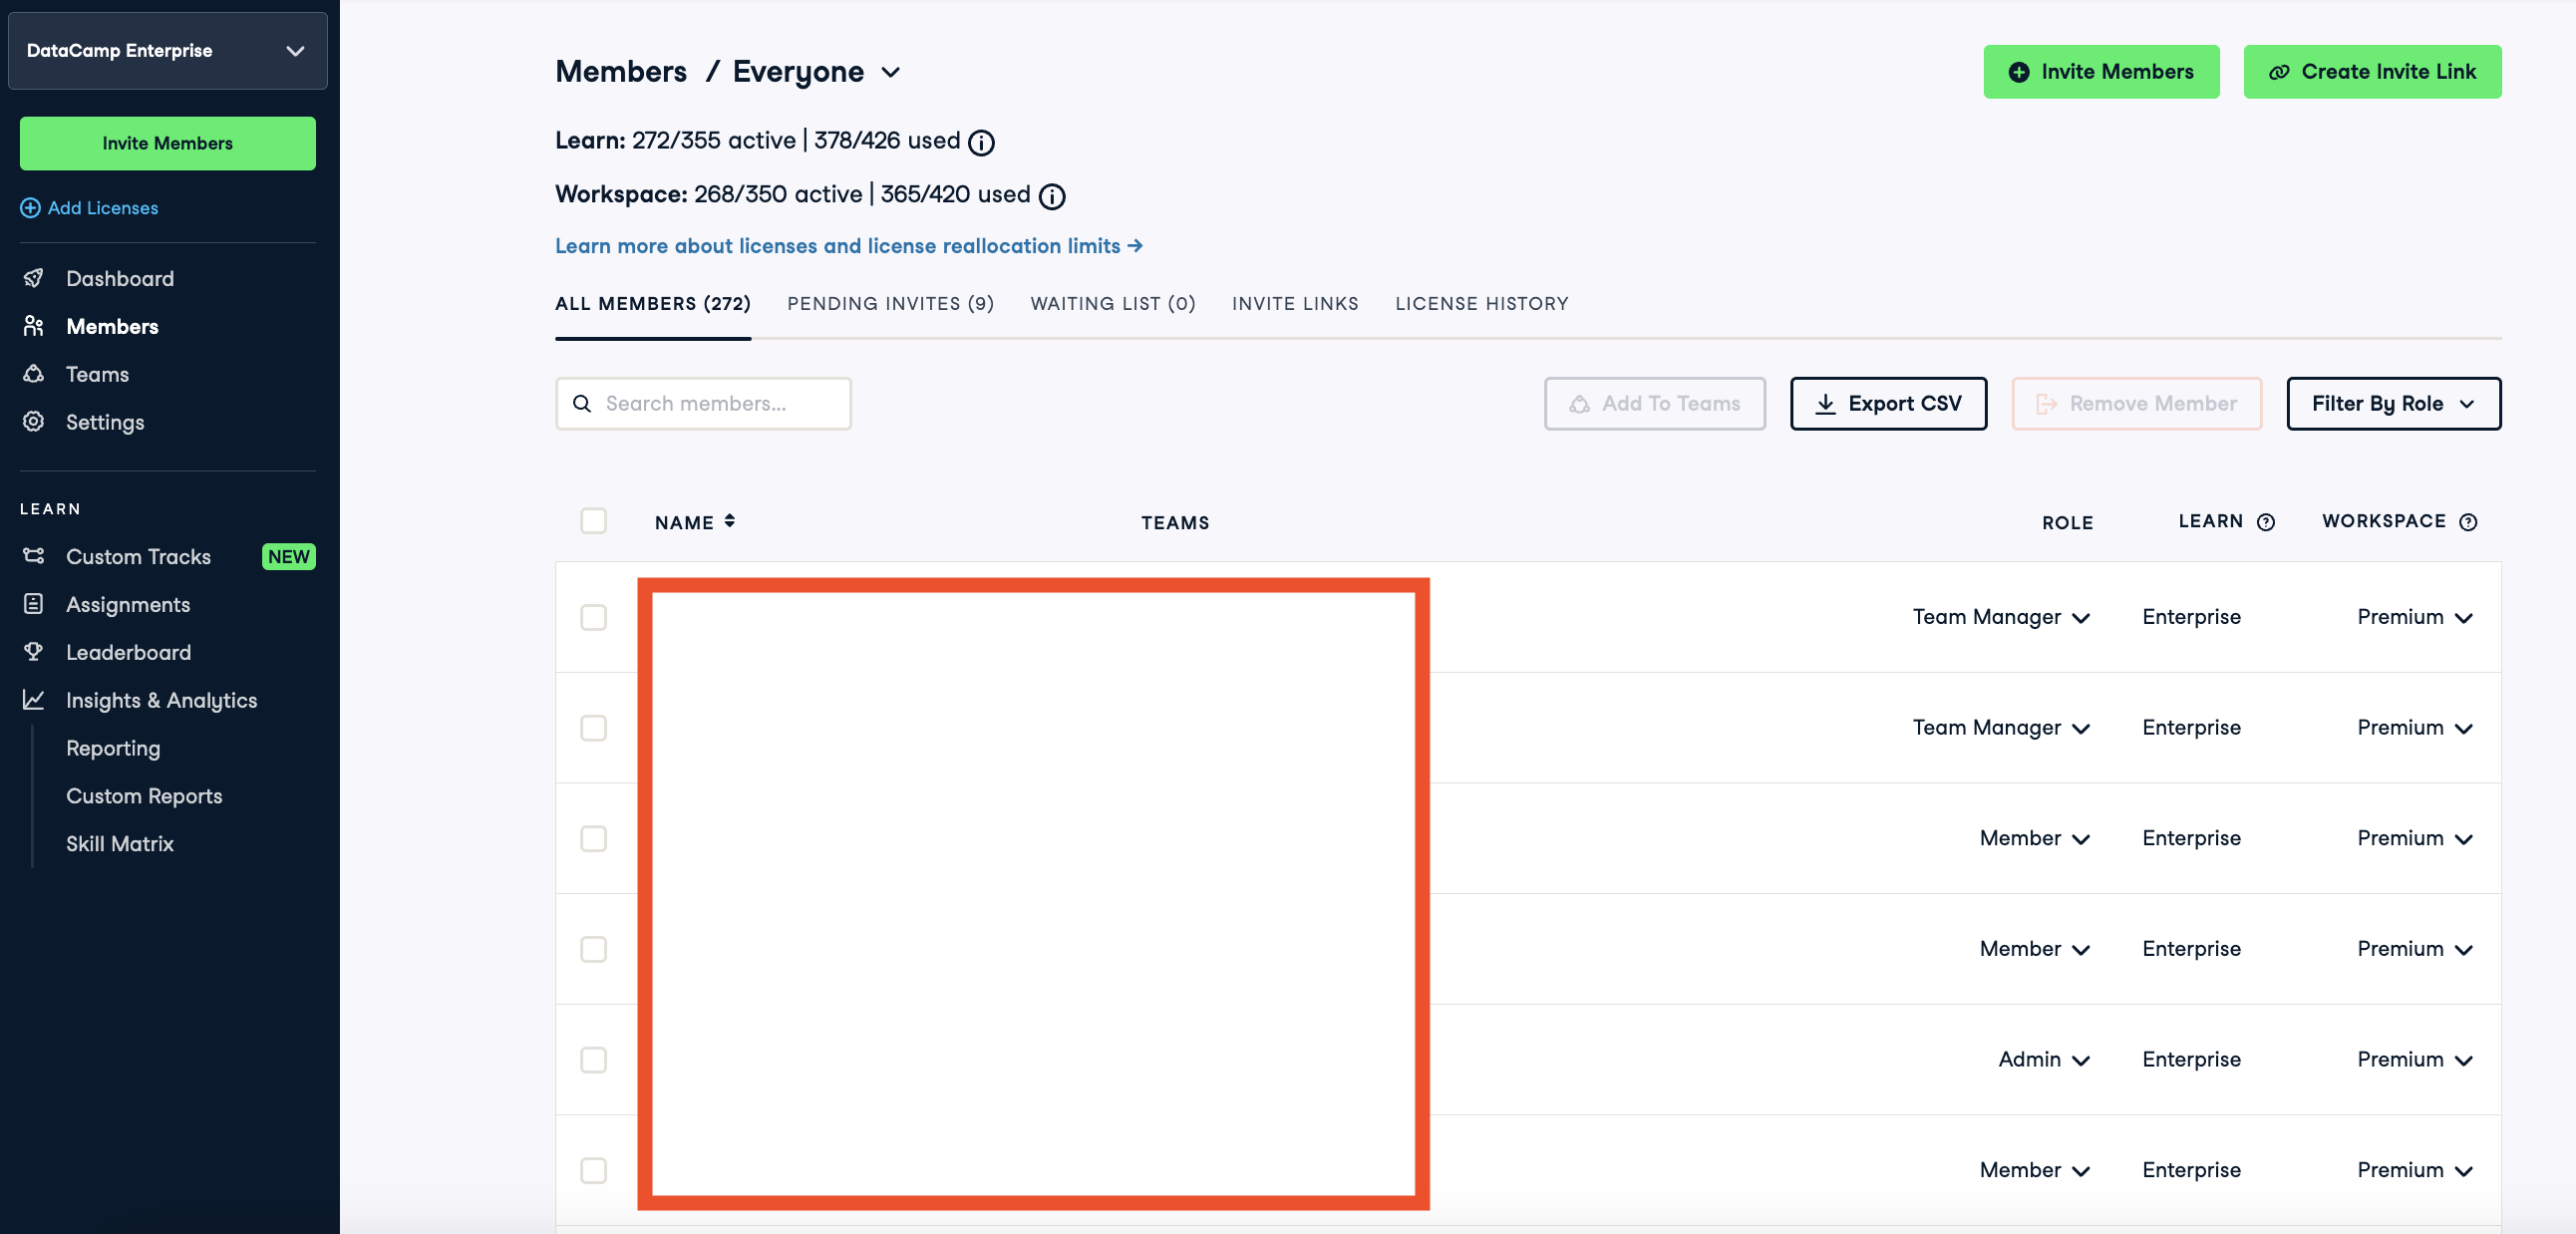
Task: Open the Filter By Role dropdown
Action: point(2392,404)
